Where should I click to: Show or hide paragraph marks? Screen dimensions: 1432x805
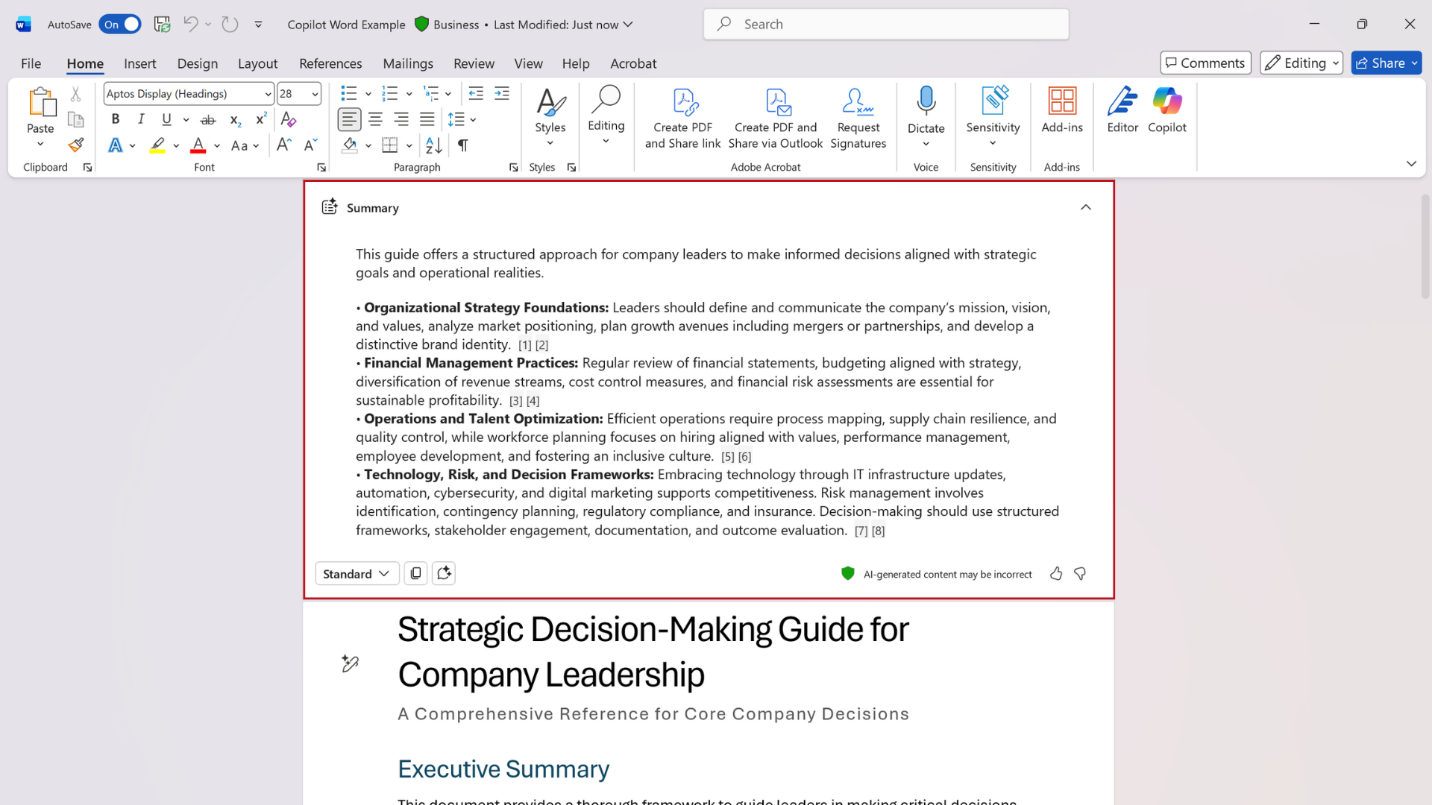[463, 145]
